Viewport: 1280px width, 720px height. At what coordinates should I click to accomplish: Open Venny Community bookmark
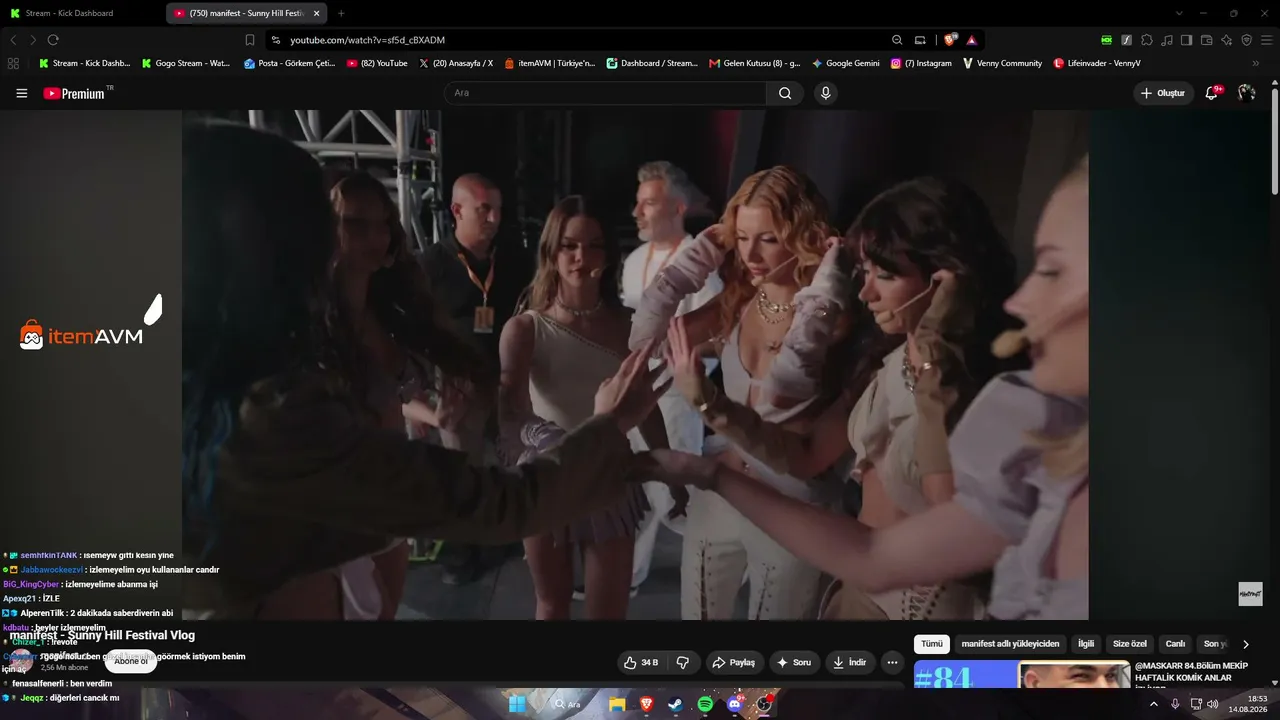click(x=1002, y=63)
